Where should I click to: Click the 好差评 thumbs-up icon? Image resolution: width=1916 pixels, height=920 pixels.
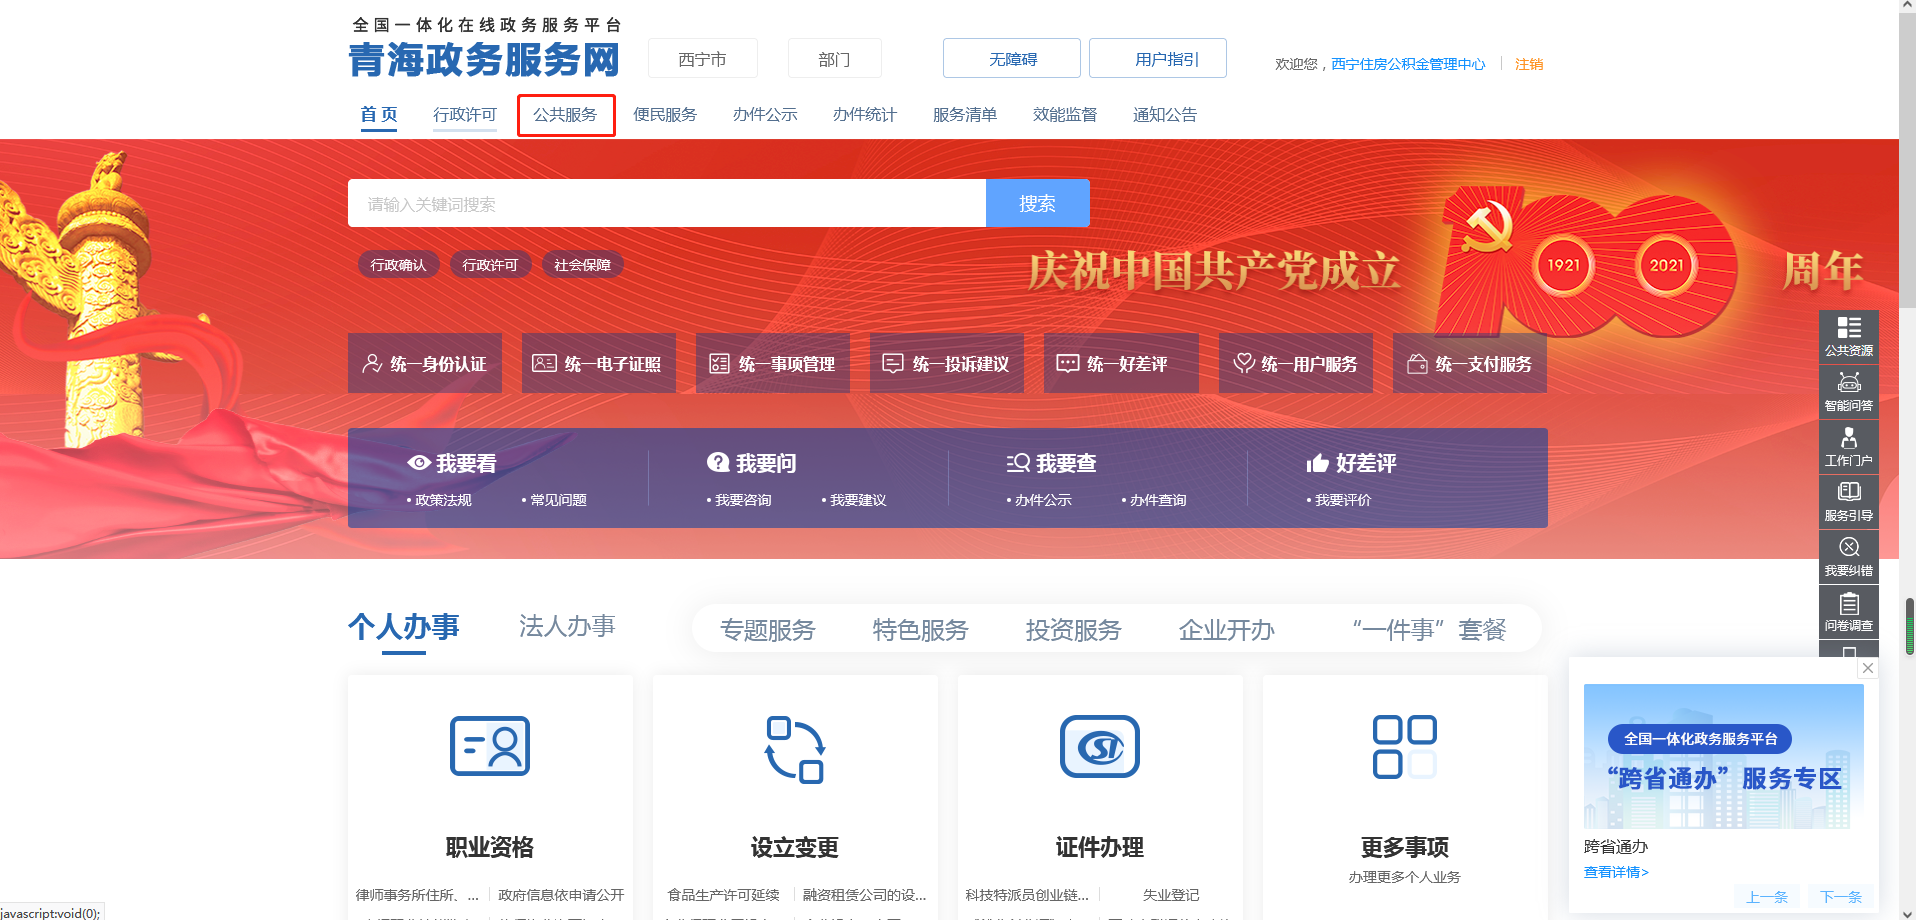[x=1317, y=463]
